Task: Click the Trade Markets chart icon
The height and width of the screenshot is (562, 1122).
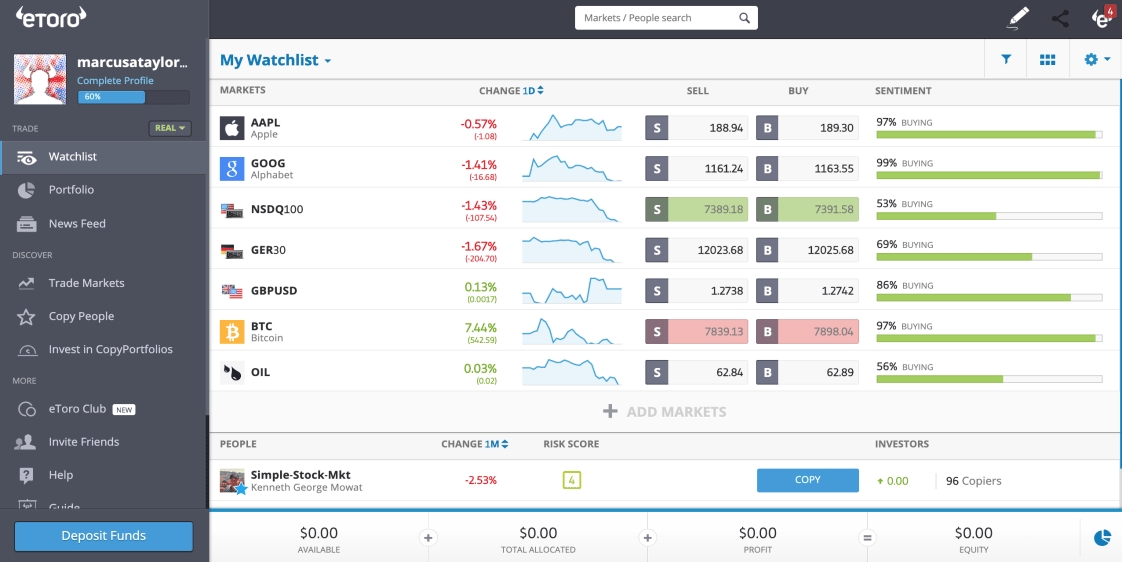Action: coord(26,284)
